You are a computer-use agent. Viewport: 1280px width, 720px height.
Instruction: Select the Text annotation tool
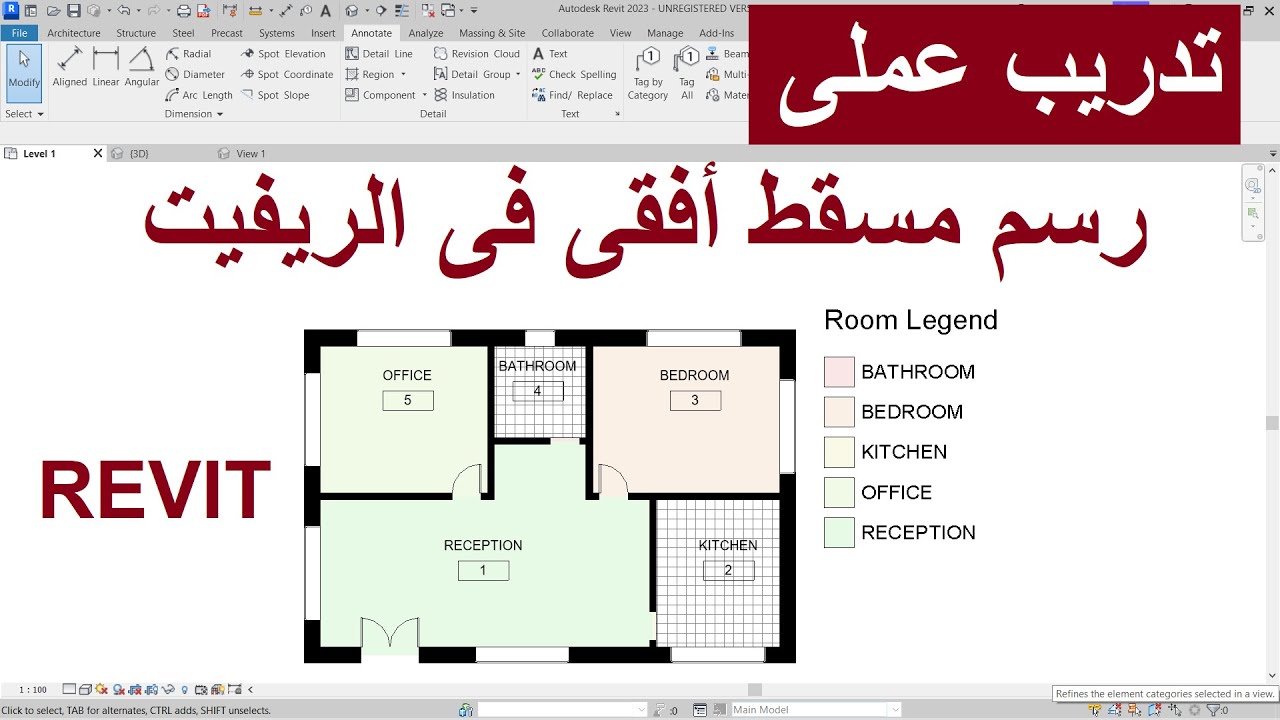550,54
